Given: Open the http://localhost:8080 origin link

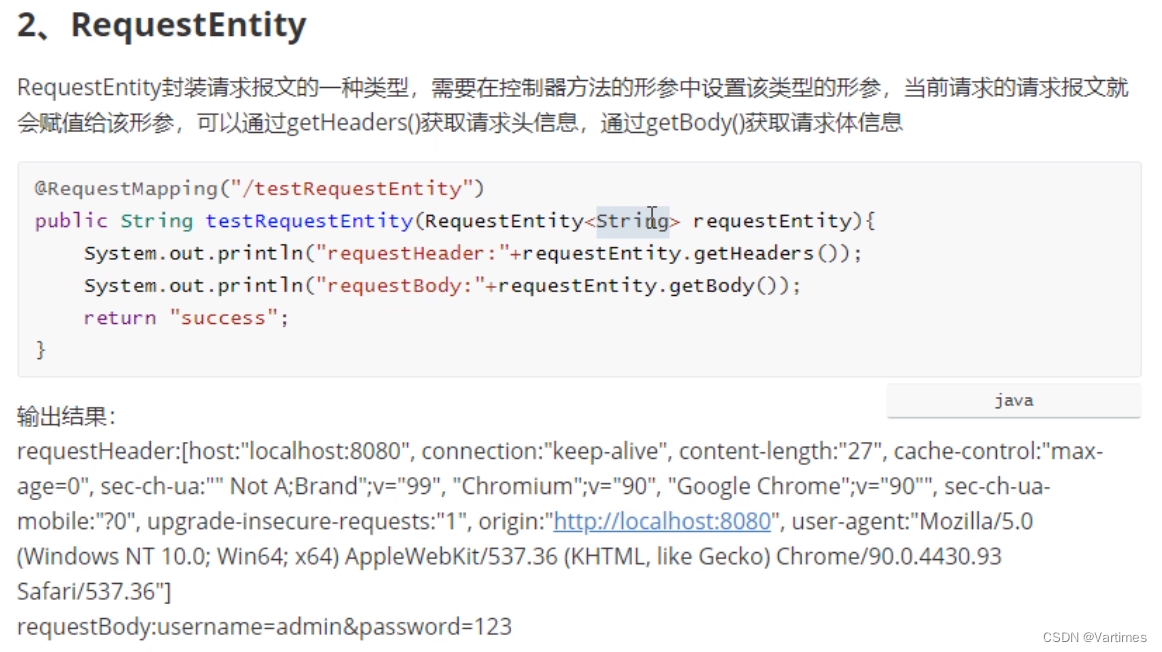Looking at the screenshot, I should tap(663, 521).
